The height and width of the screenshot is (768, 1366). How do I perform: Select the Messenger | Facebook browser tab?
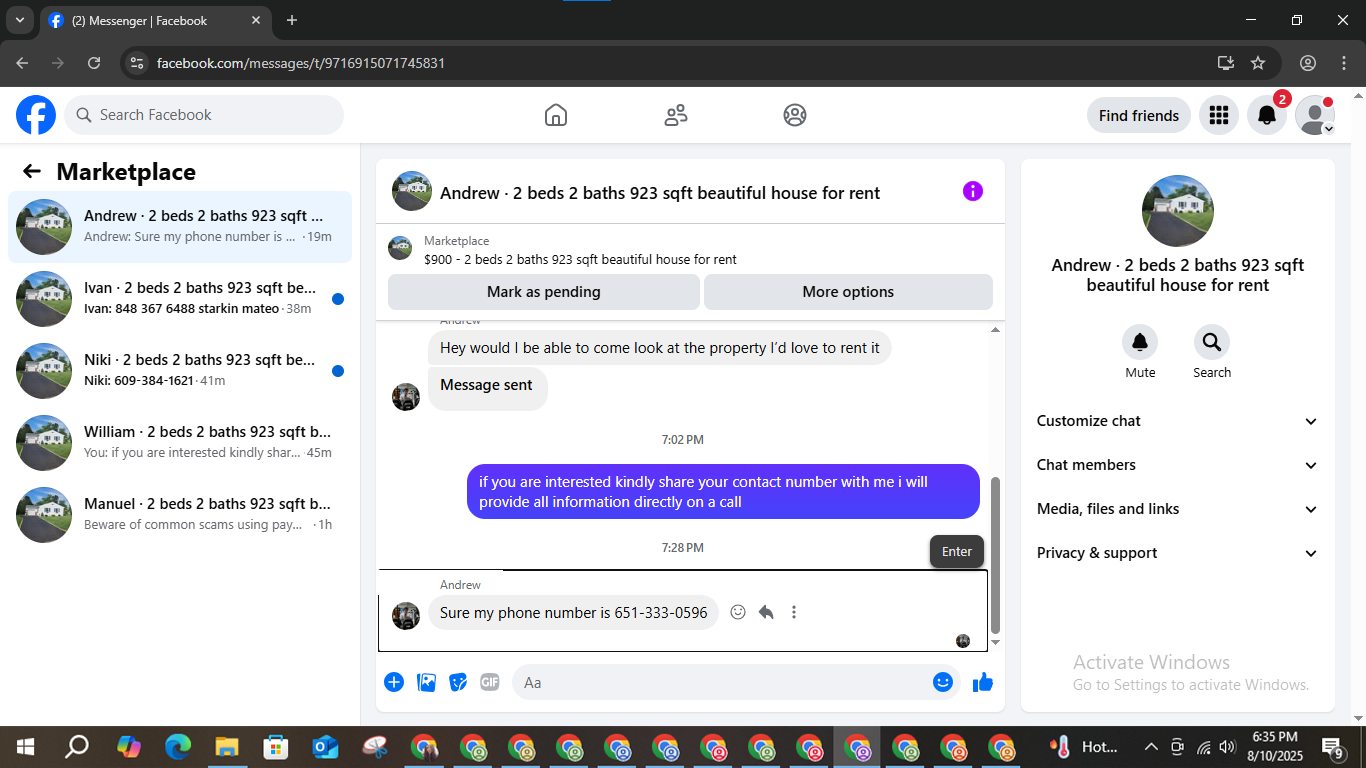coord(155,20)
